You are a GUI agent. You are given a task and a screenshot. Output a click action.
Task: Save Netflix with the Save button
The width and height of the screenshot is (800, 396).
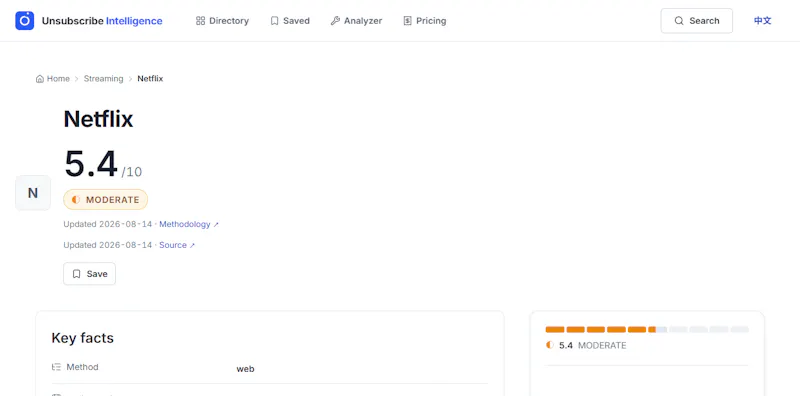89,274
